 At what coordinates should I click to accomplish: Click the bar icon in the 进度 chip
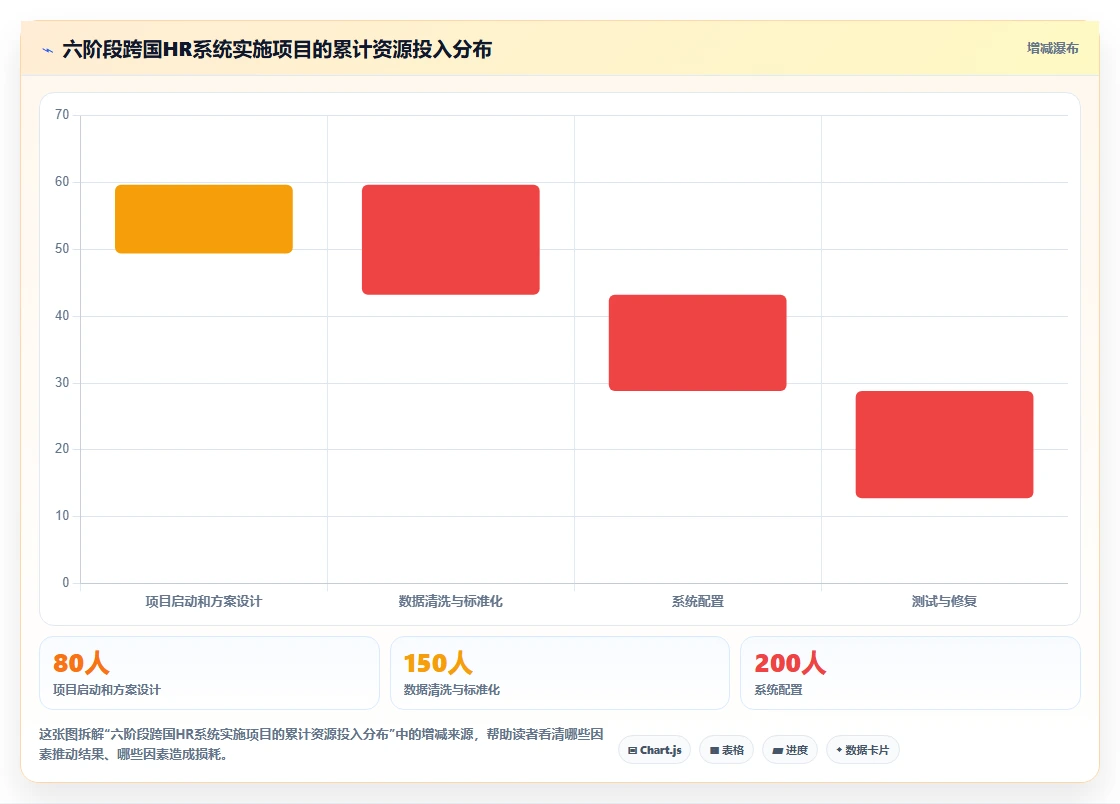tap(778, 750)
